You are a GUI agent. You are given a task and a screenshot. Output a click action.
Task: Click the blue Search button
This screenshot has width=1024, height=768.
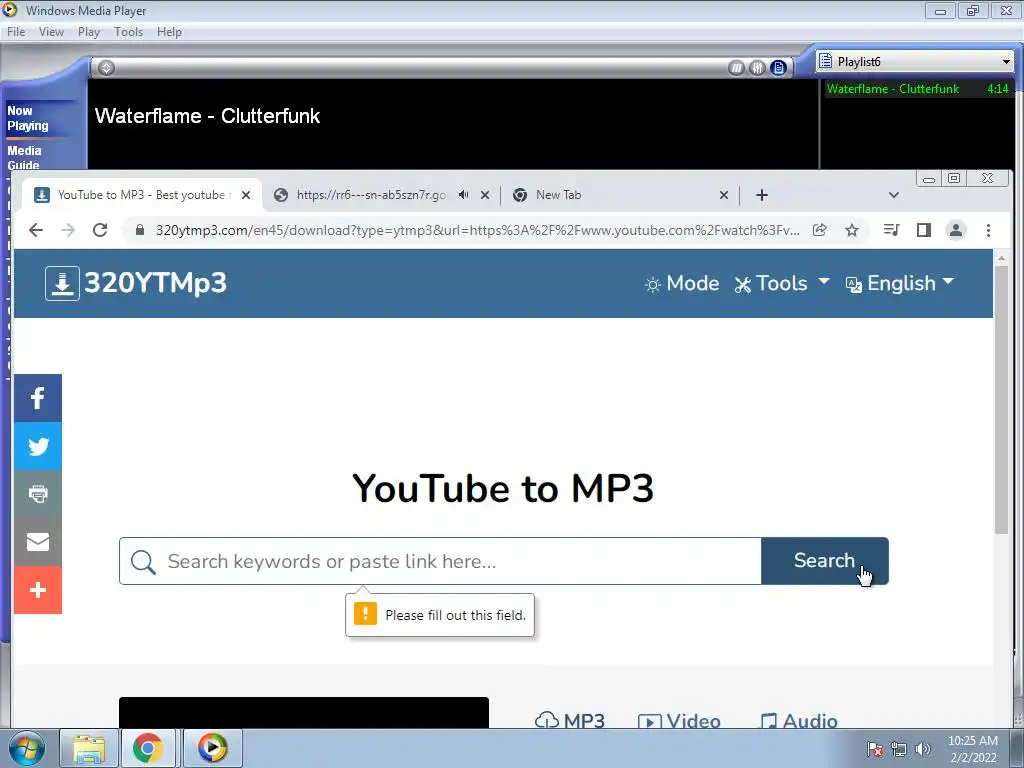(825, 561)
